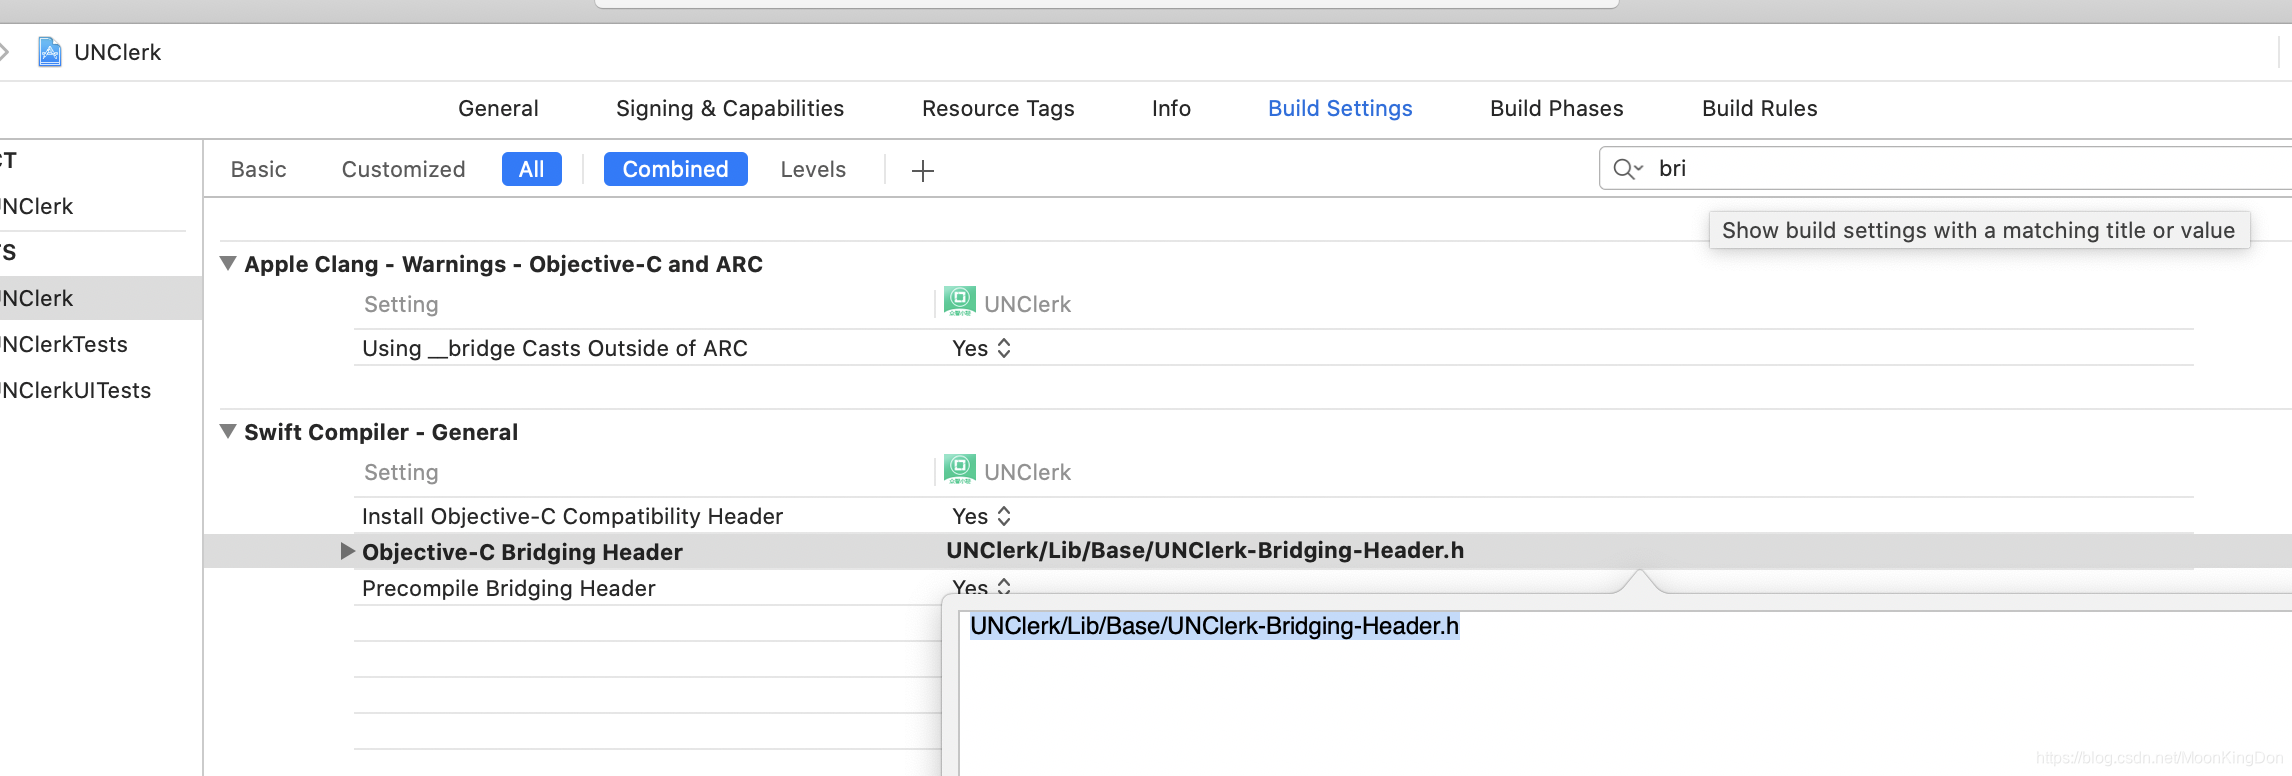Click the Using __bridge Casts Outside of ARC setting
This screenshot has height=776, width=2292.
(x=555, y=348)
